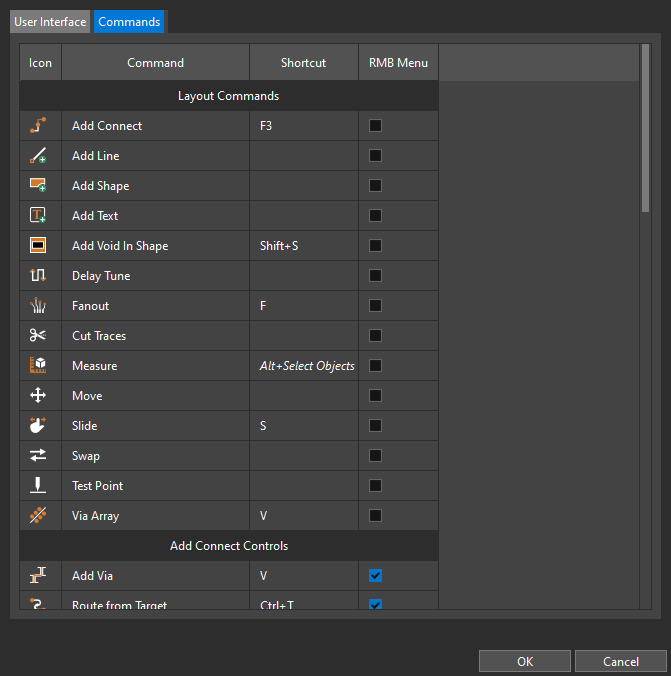The width and height of the screenshot is (671, 676).
Task: Enable RMB Menu for Swap
Action: point(375,455)
